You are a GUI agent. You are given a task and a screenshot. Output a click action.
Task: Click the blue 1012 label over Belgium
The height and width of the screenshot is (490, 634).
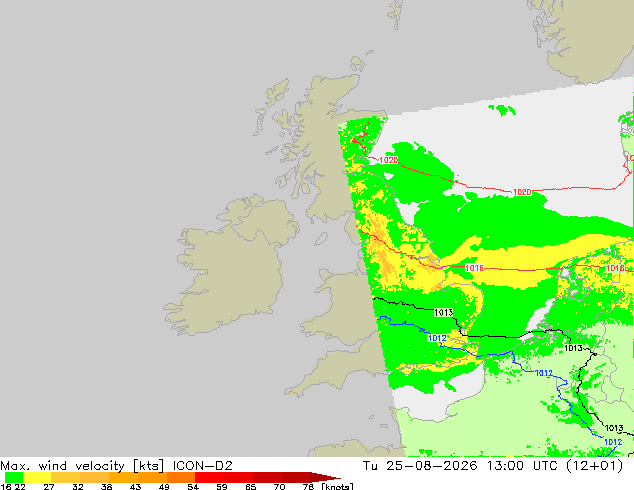click(x=543, y=373)
